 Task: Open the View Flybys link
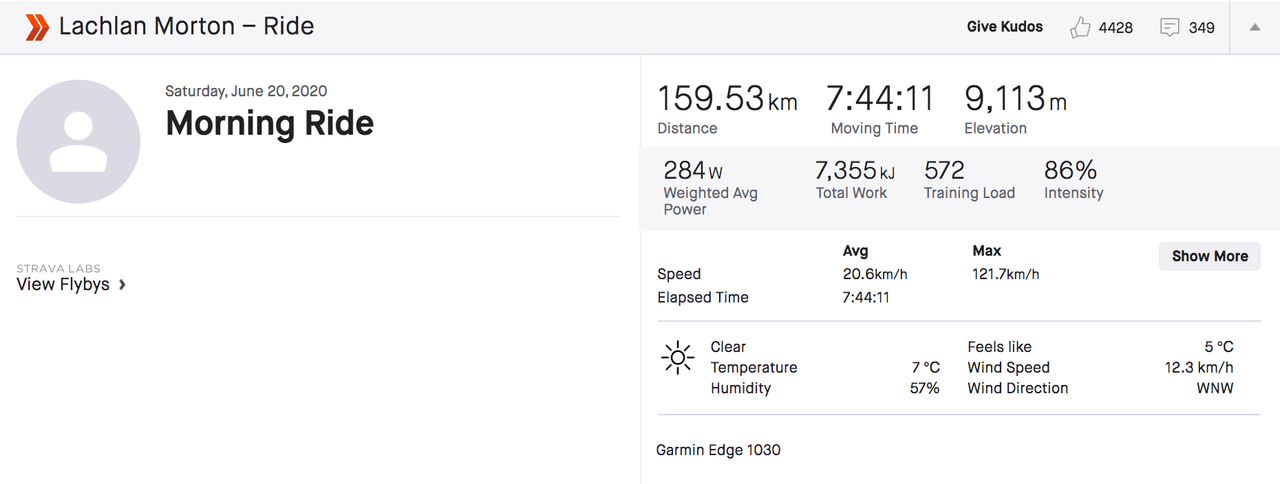[63, 285]
